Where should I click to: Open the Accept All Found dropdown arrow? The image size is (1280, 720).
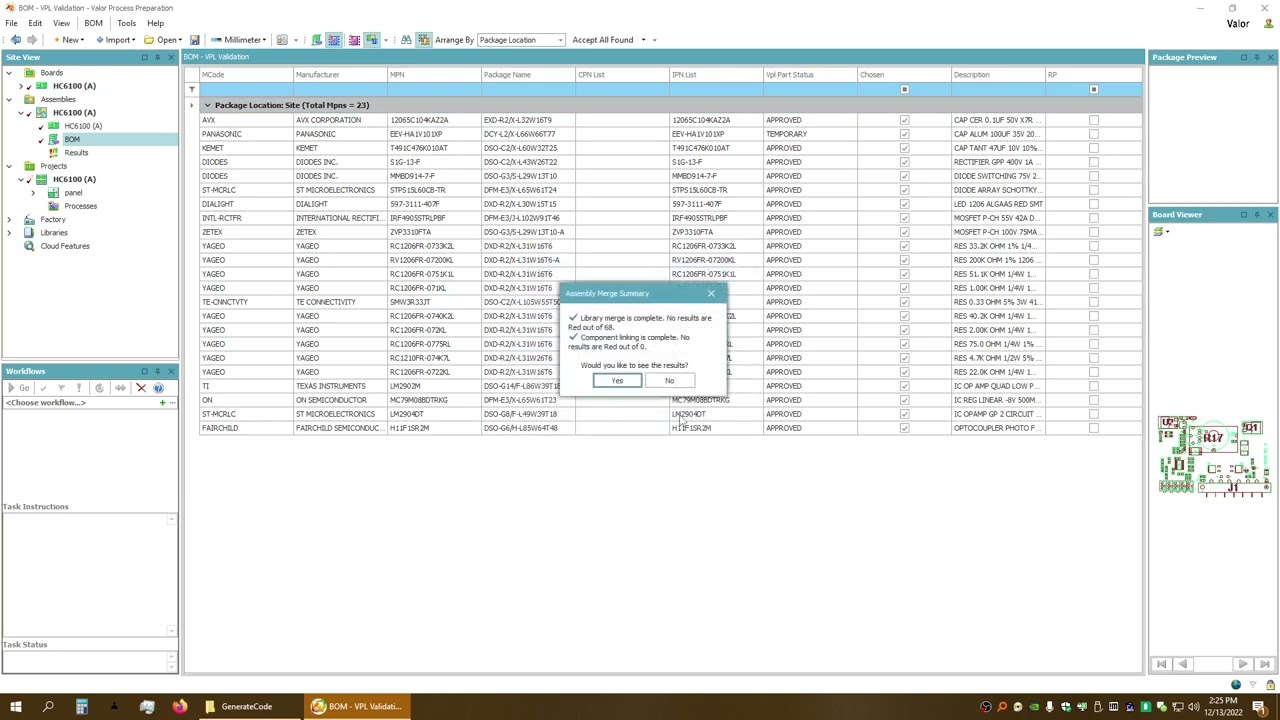643,40
